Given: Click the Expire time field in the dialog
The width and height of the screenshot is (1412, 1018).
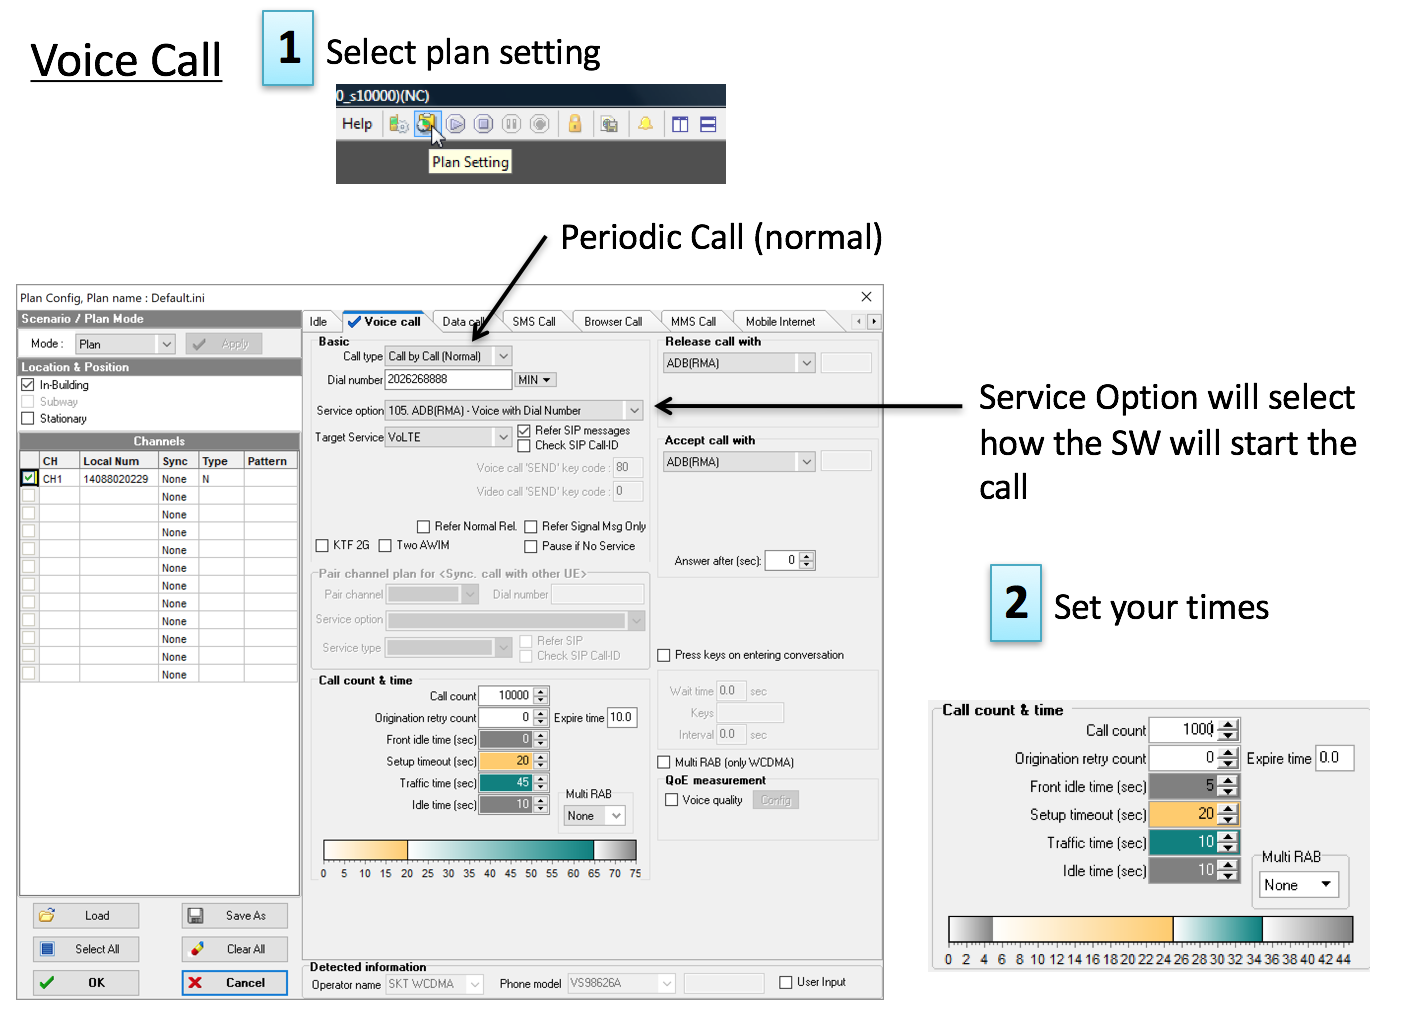Looking at the screenshot, I should 622,718.
